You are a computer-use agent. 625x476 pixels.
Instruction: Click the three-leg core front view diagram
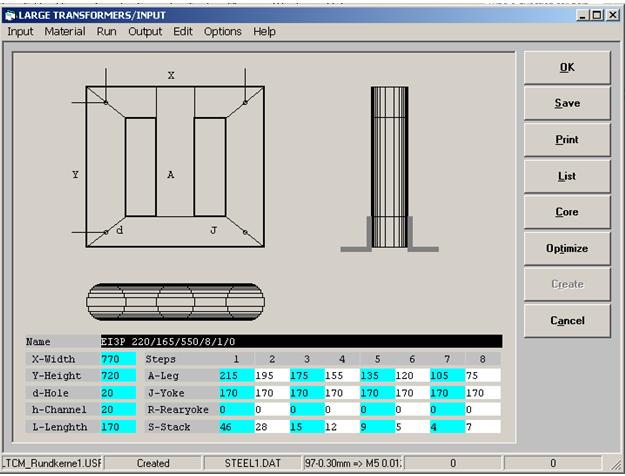coord(174,166)
